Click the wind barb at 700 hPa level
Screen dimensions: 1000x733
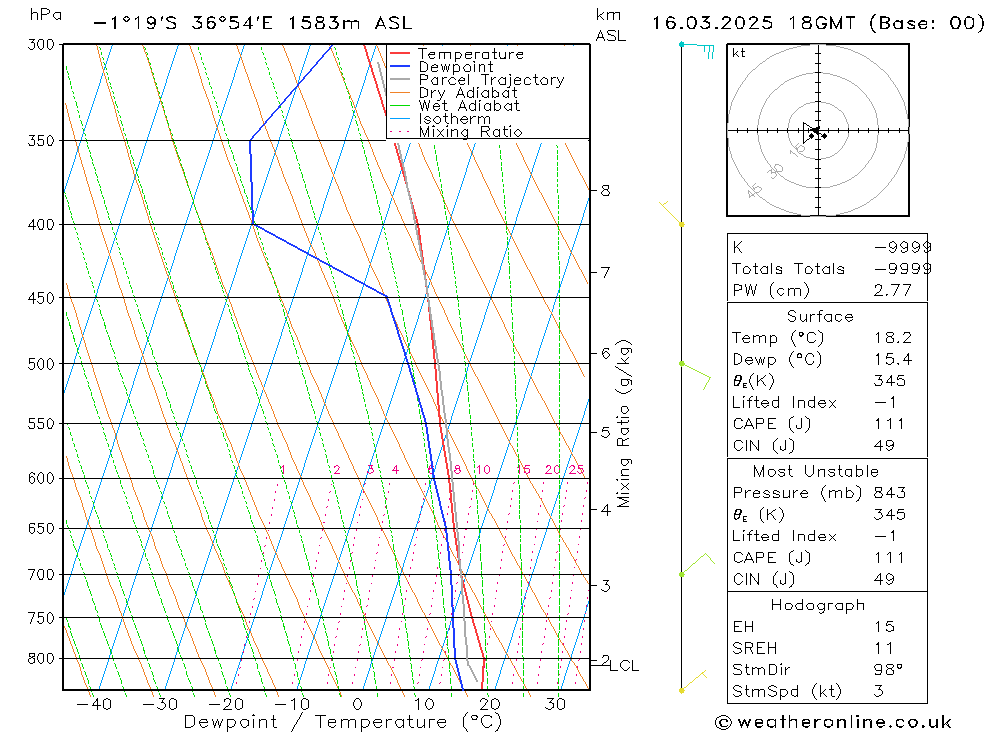(697, 564)
